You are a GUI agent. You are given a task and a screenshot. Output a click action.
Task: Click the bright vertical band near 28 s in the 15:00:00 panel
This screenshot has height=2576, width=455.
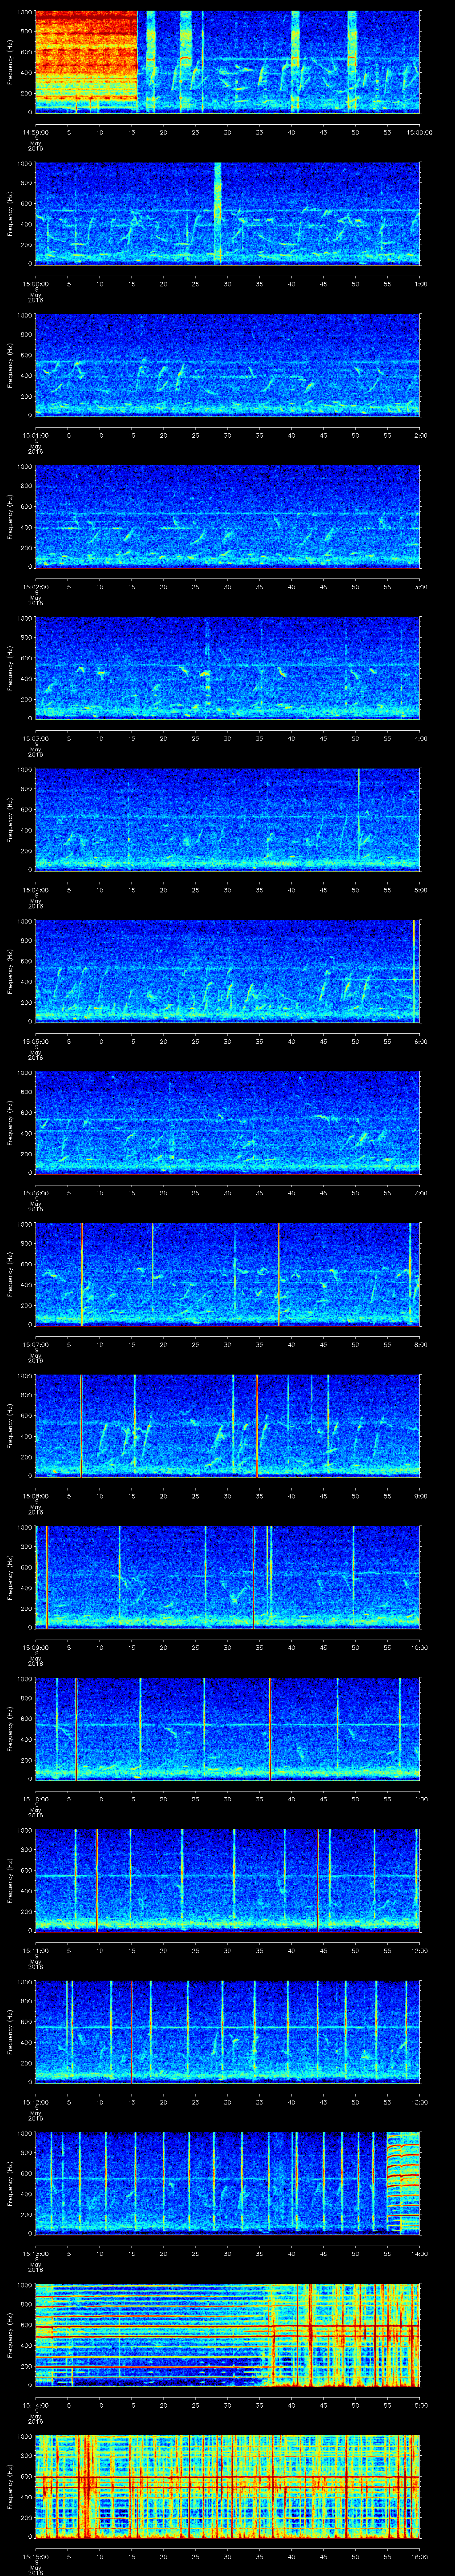[x=218, y=213]
